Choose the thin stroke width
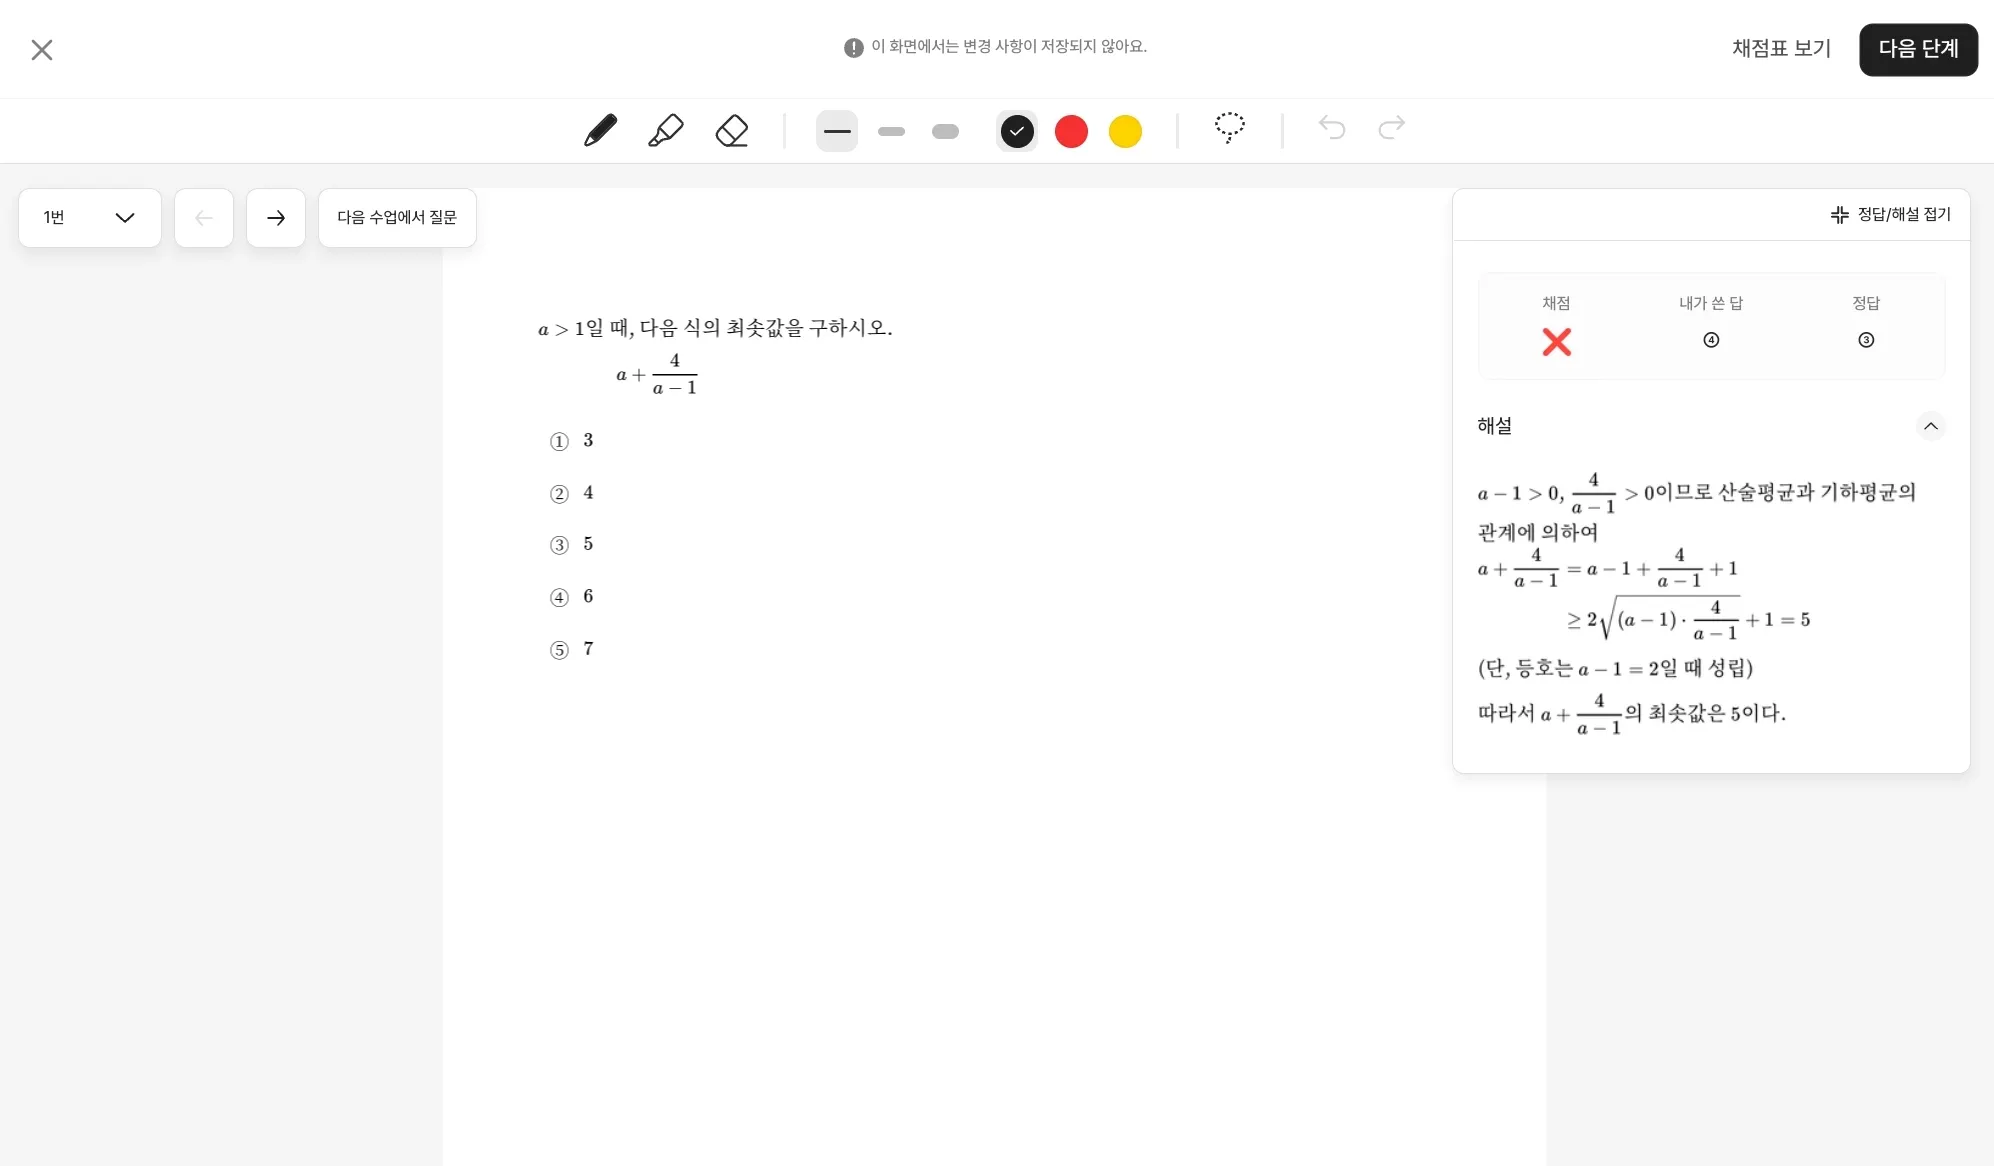This screenshot has width=1994, height=1166. click(837, 131)
